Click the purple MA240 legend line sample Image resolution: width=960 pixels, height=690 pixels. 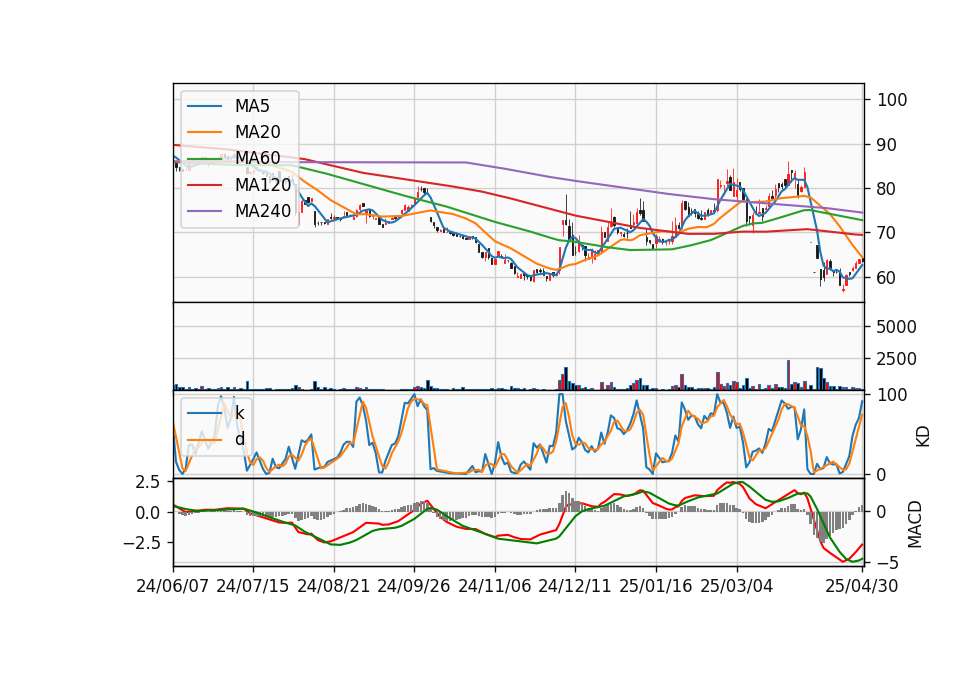click(x=204, y=211)
